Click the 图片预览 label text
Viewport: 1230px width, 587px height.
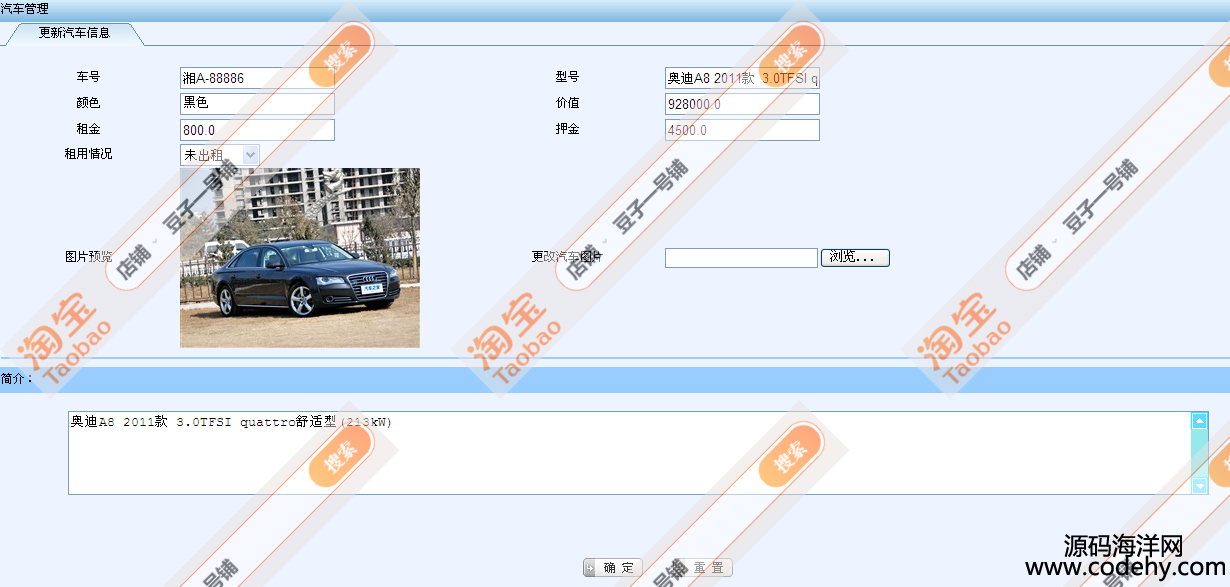coord(89,257)
